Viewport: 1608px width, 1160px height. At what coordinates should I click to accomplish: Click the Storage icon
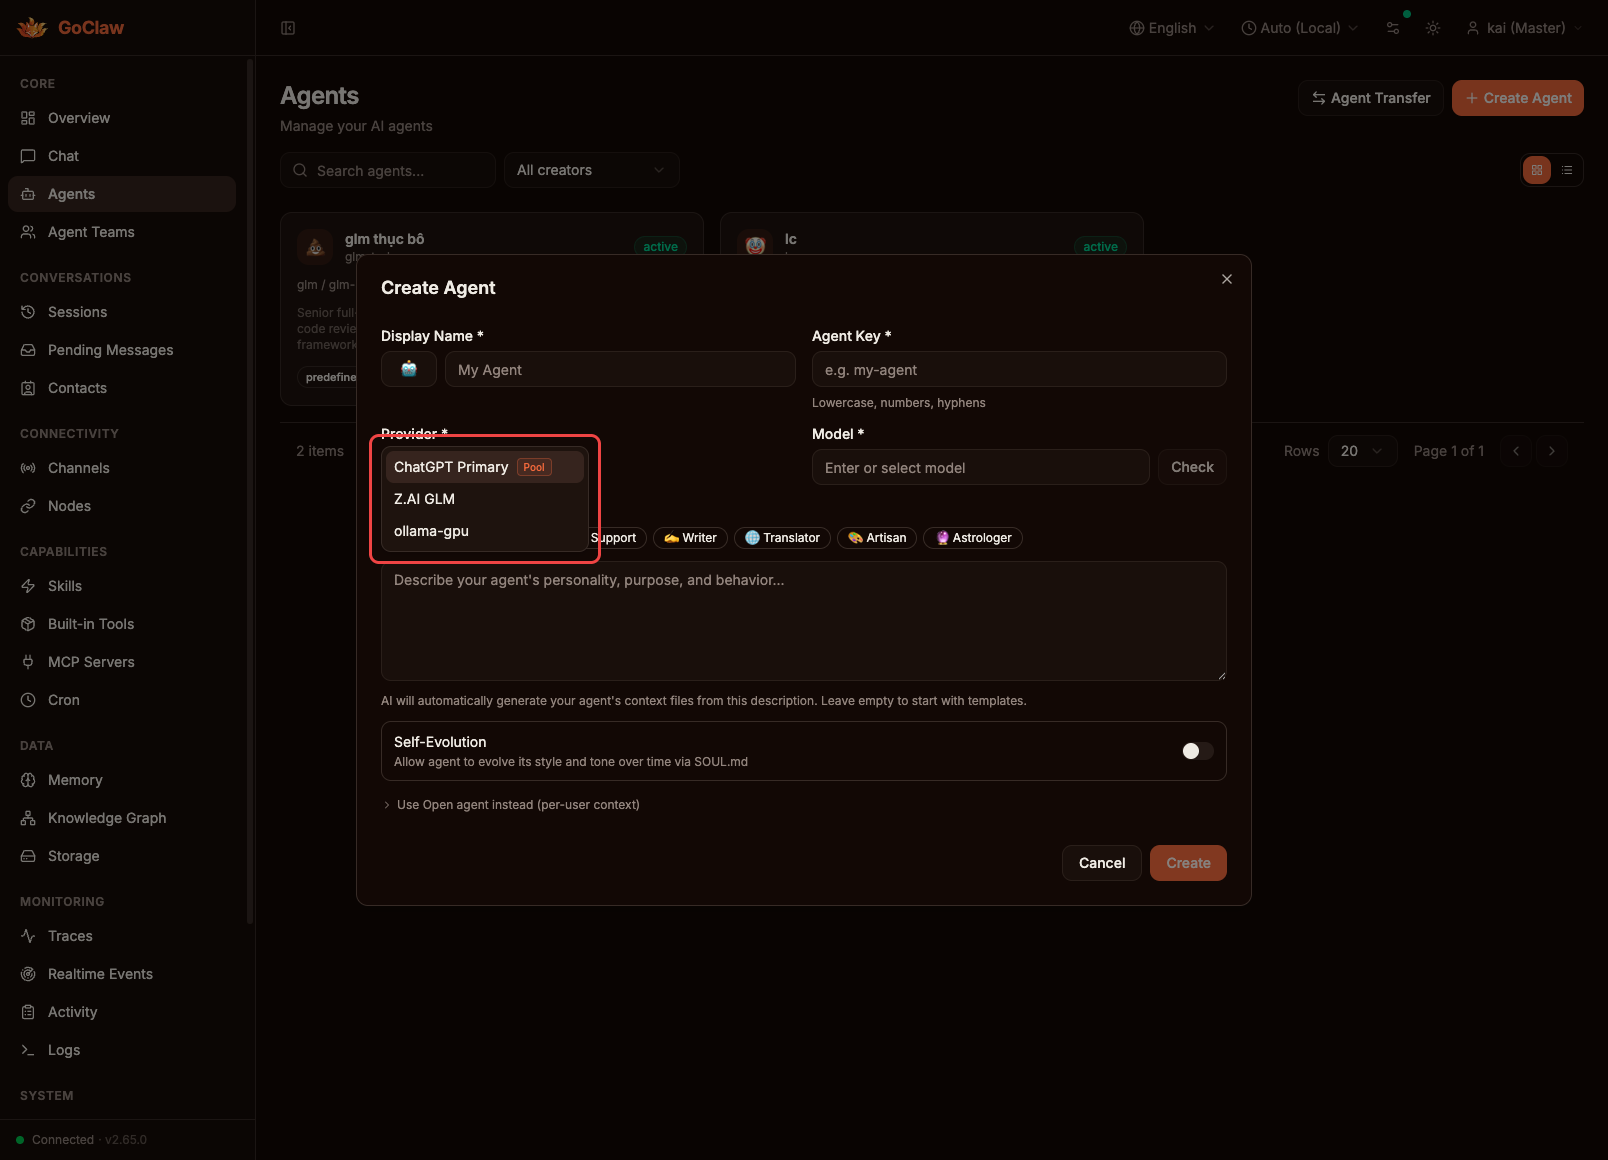(x=28, y=856)
